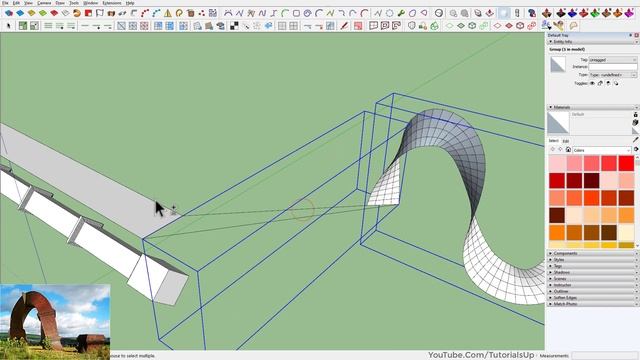
Task: Click the blue terrain sandbox icon
Action: coord(573,13)
